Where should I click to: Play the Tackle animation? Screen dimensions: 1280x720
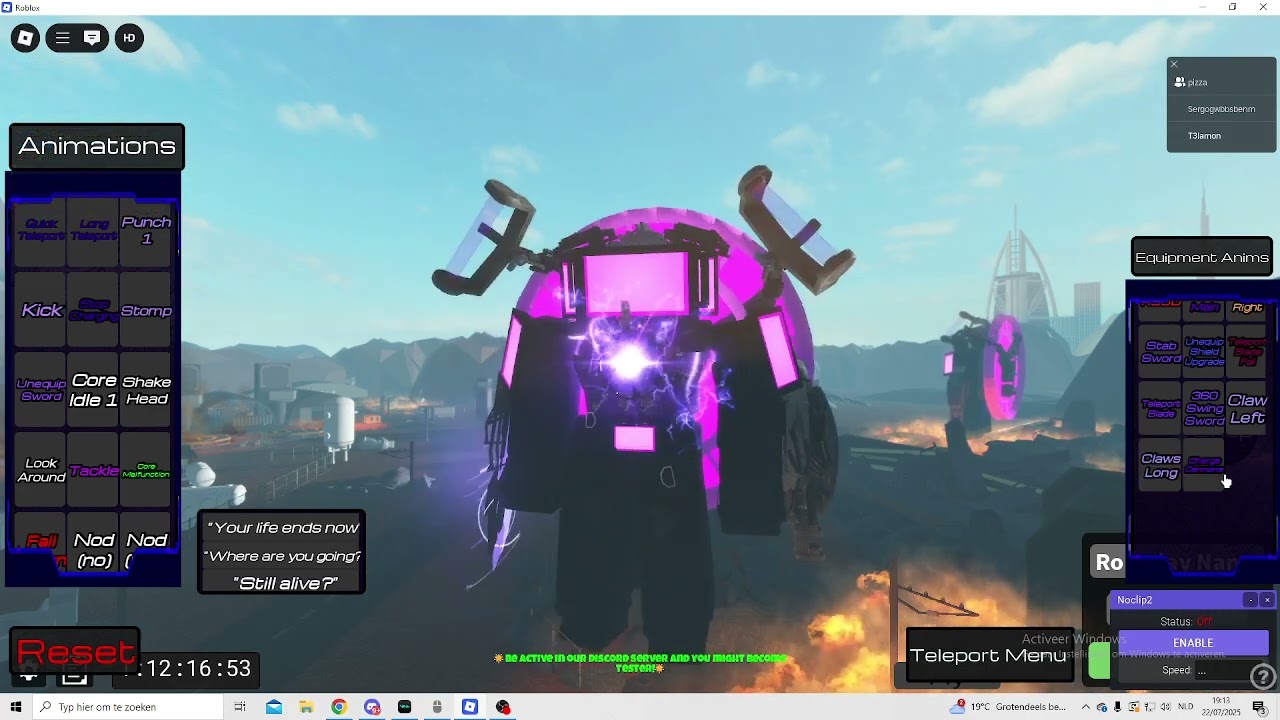[x=94, y=470]
